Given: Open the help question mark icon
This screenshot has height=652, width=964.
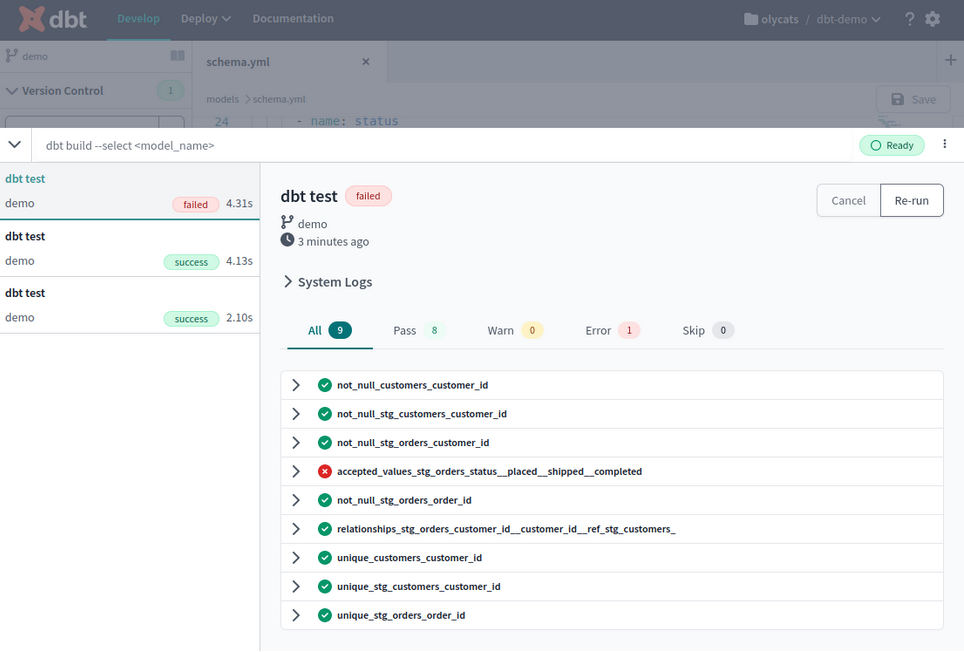Looking at the screenshot, I should click(x=909, y=19).
